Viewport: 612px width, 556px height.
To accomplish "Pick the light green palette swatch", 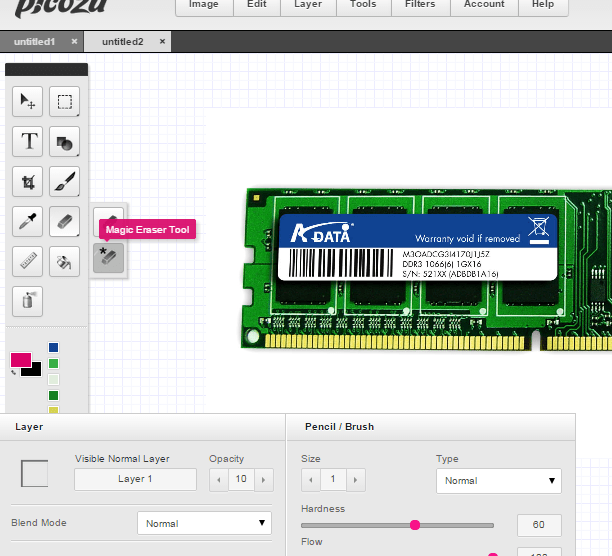I will pos(53,363).
